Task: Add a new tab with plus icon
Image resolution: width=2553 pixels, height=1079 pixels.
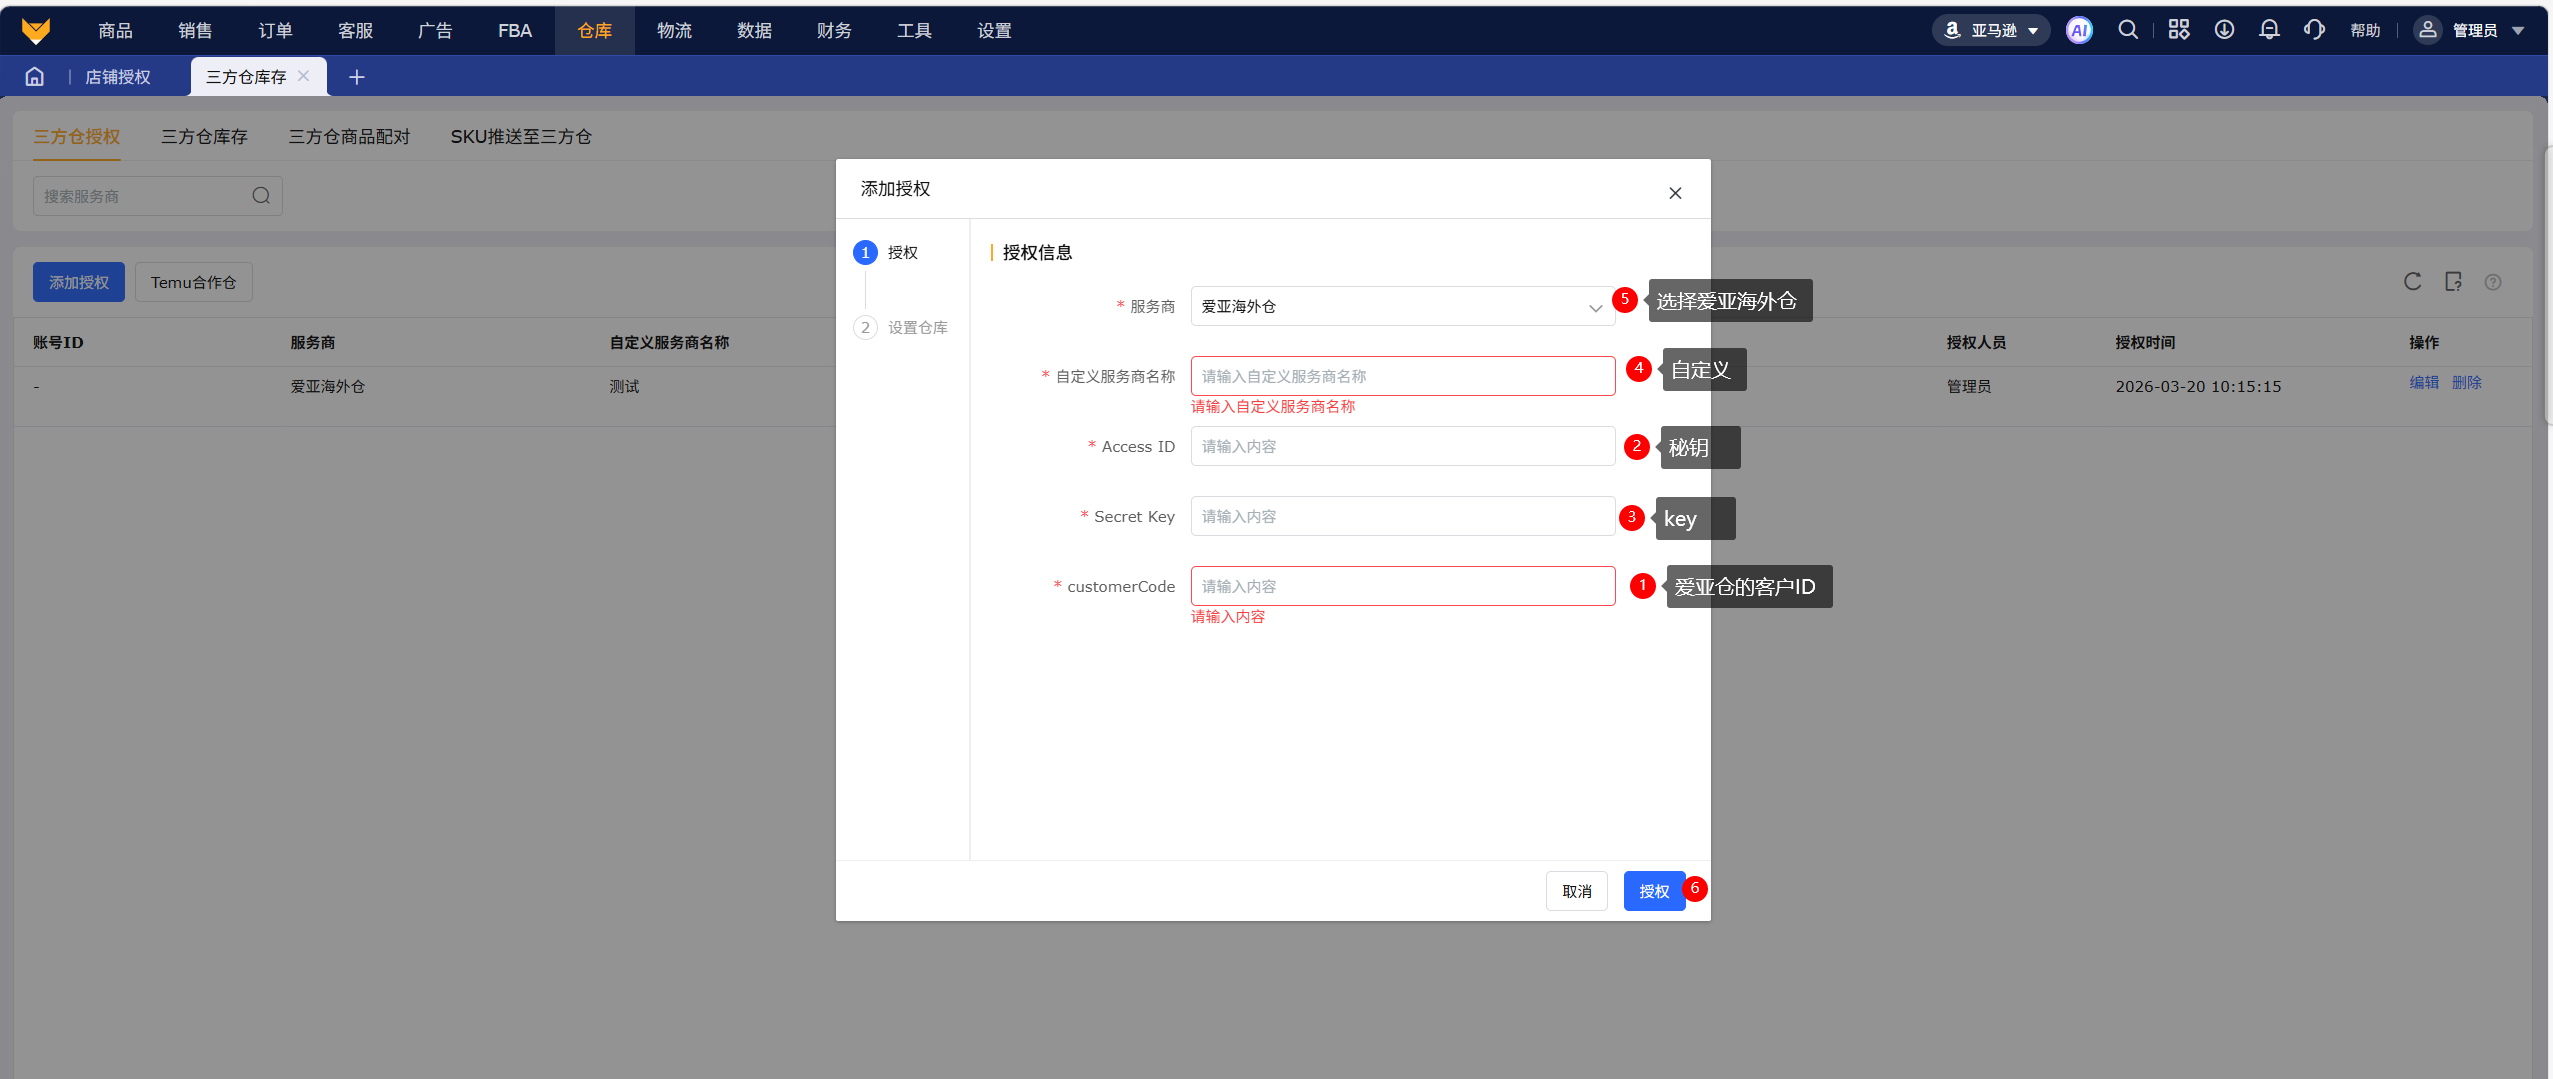Action: click(x=356, y=77)
